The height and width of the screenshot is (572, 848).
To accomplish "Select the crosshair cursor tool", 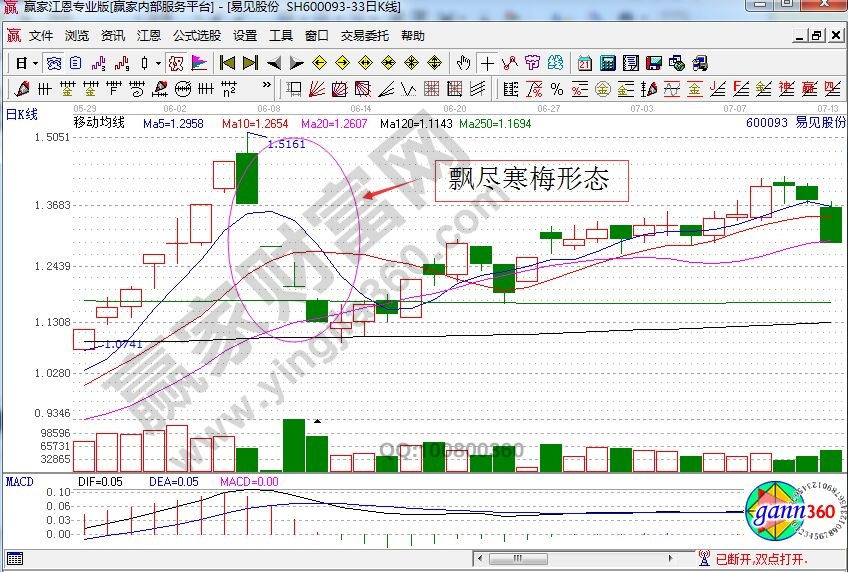I will (487, 62).
